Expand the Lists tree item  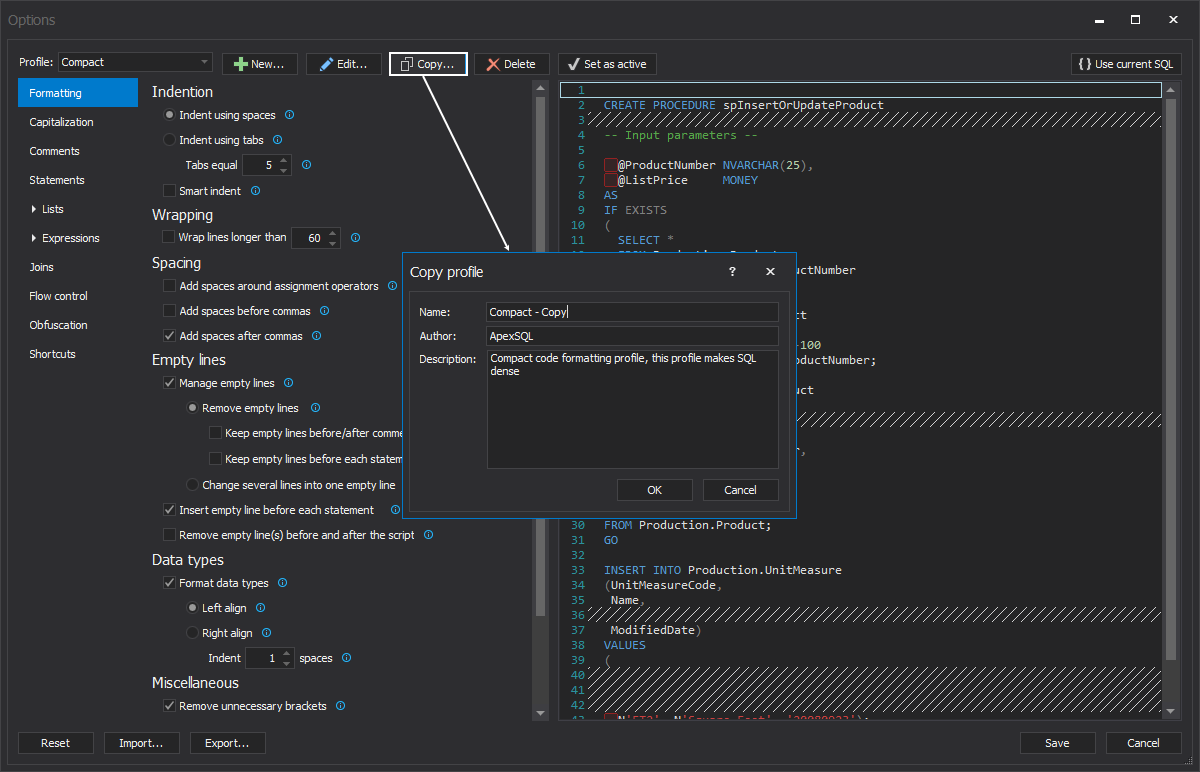34,209
